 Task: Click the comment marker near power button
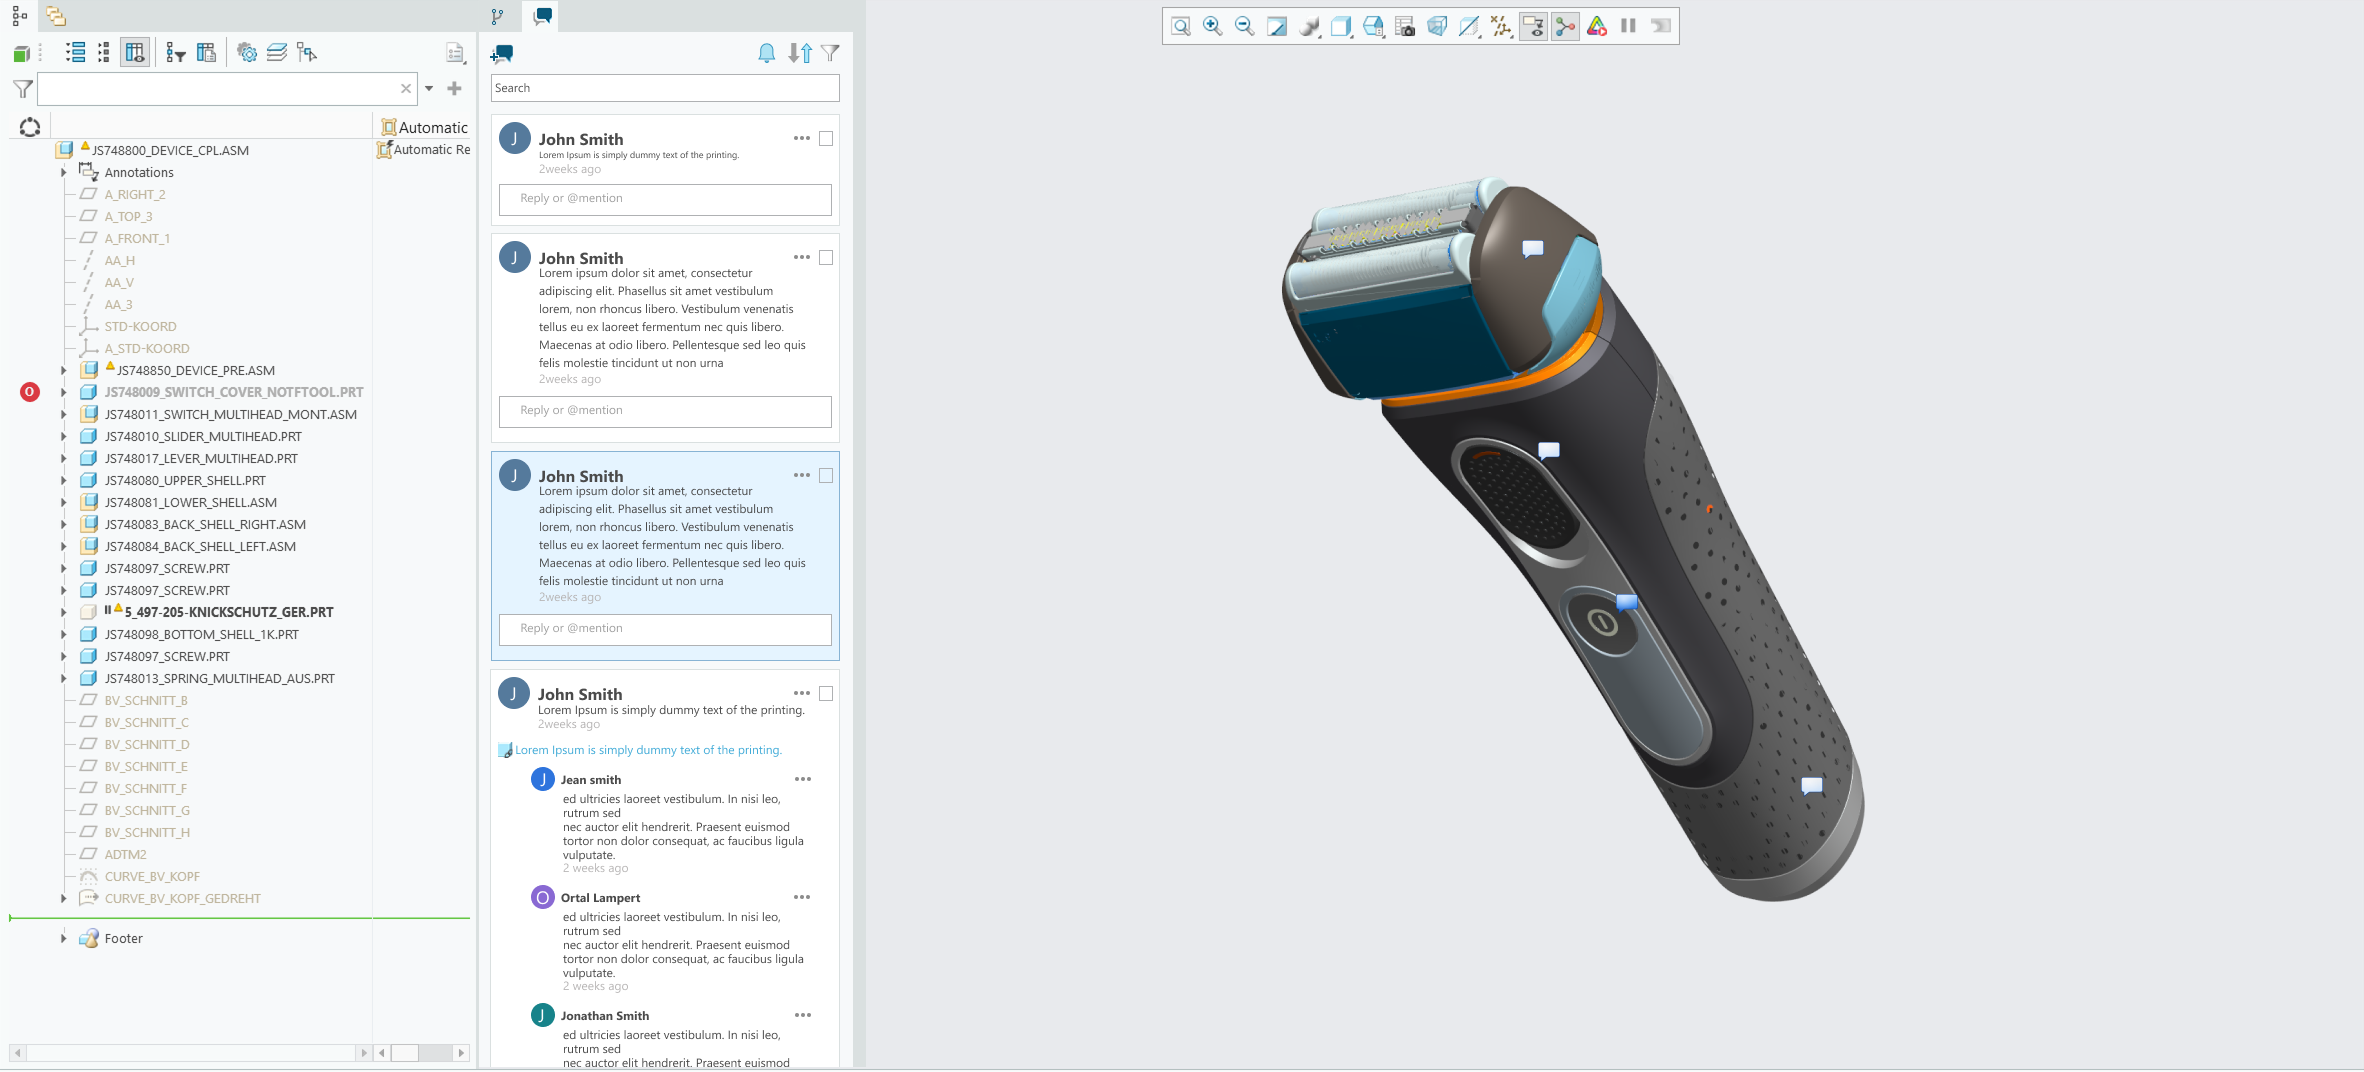(1627, 602)
